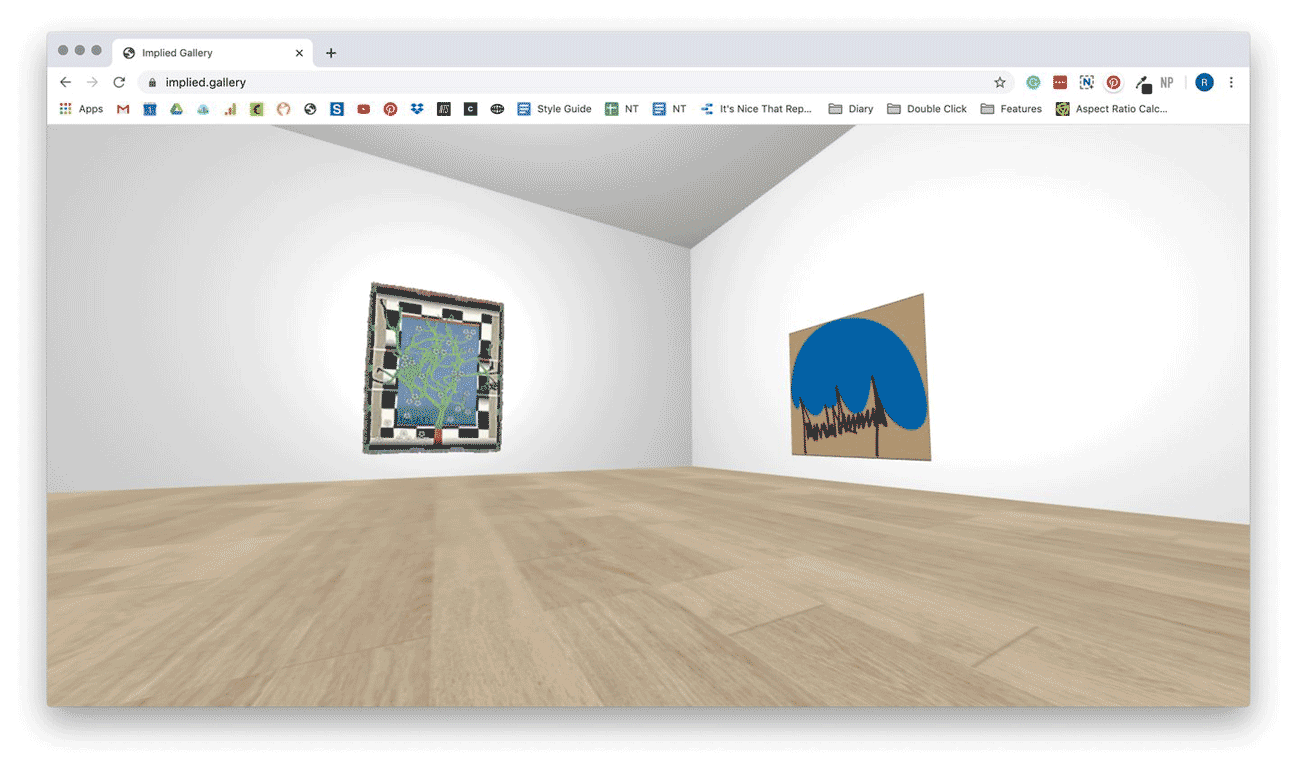The image size is (1296, 768).
Task: View site security lock information
Action: 152,83
